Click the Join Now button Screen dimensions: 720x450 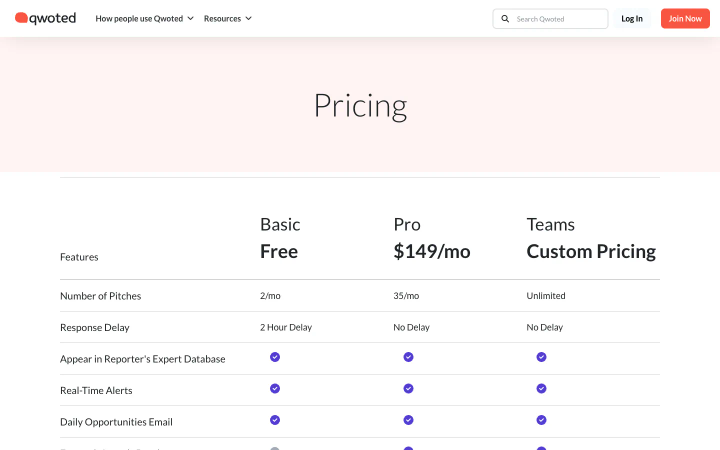tap(685, 19)
